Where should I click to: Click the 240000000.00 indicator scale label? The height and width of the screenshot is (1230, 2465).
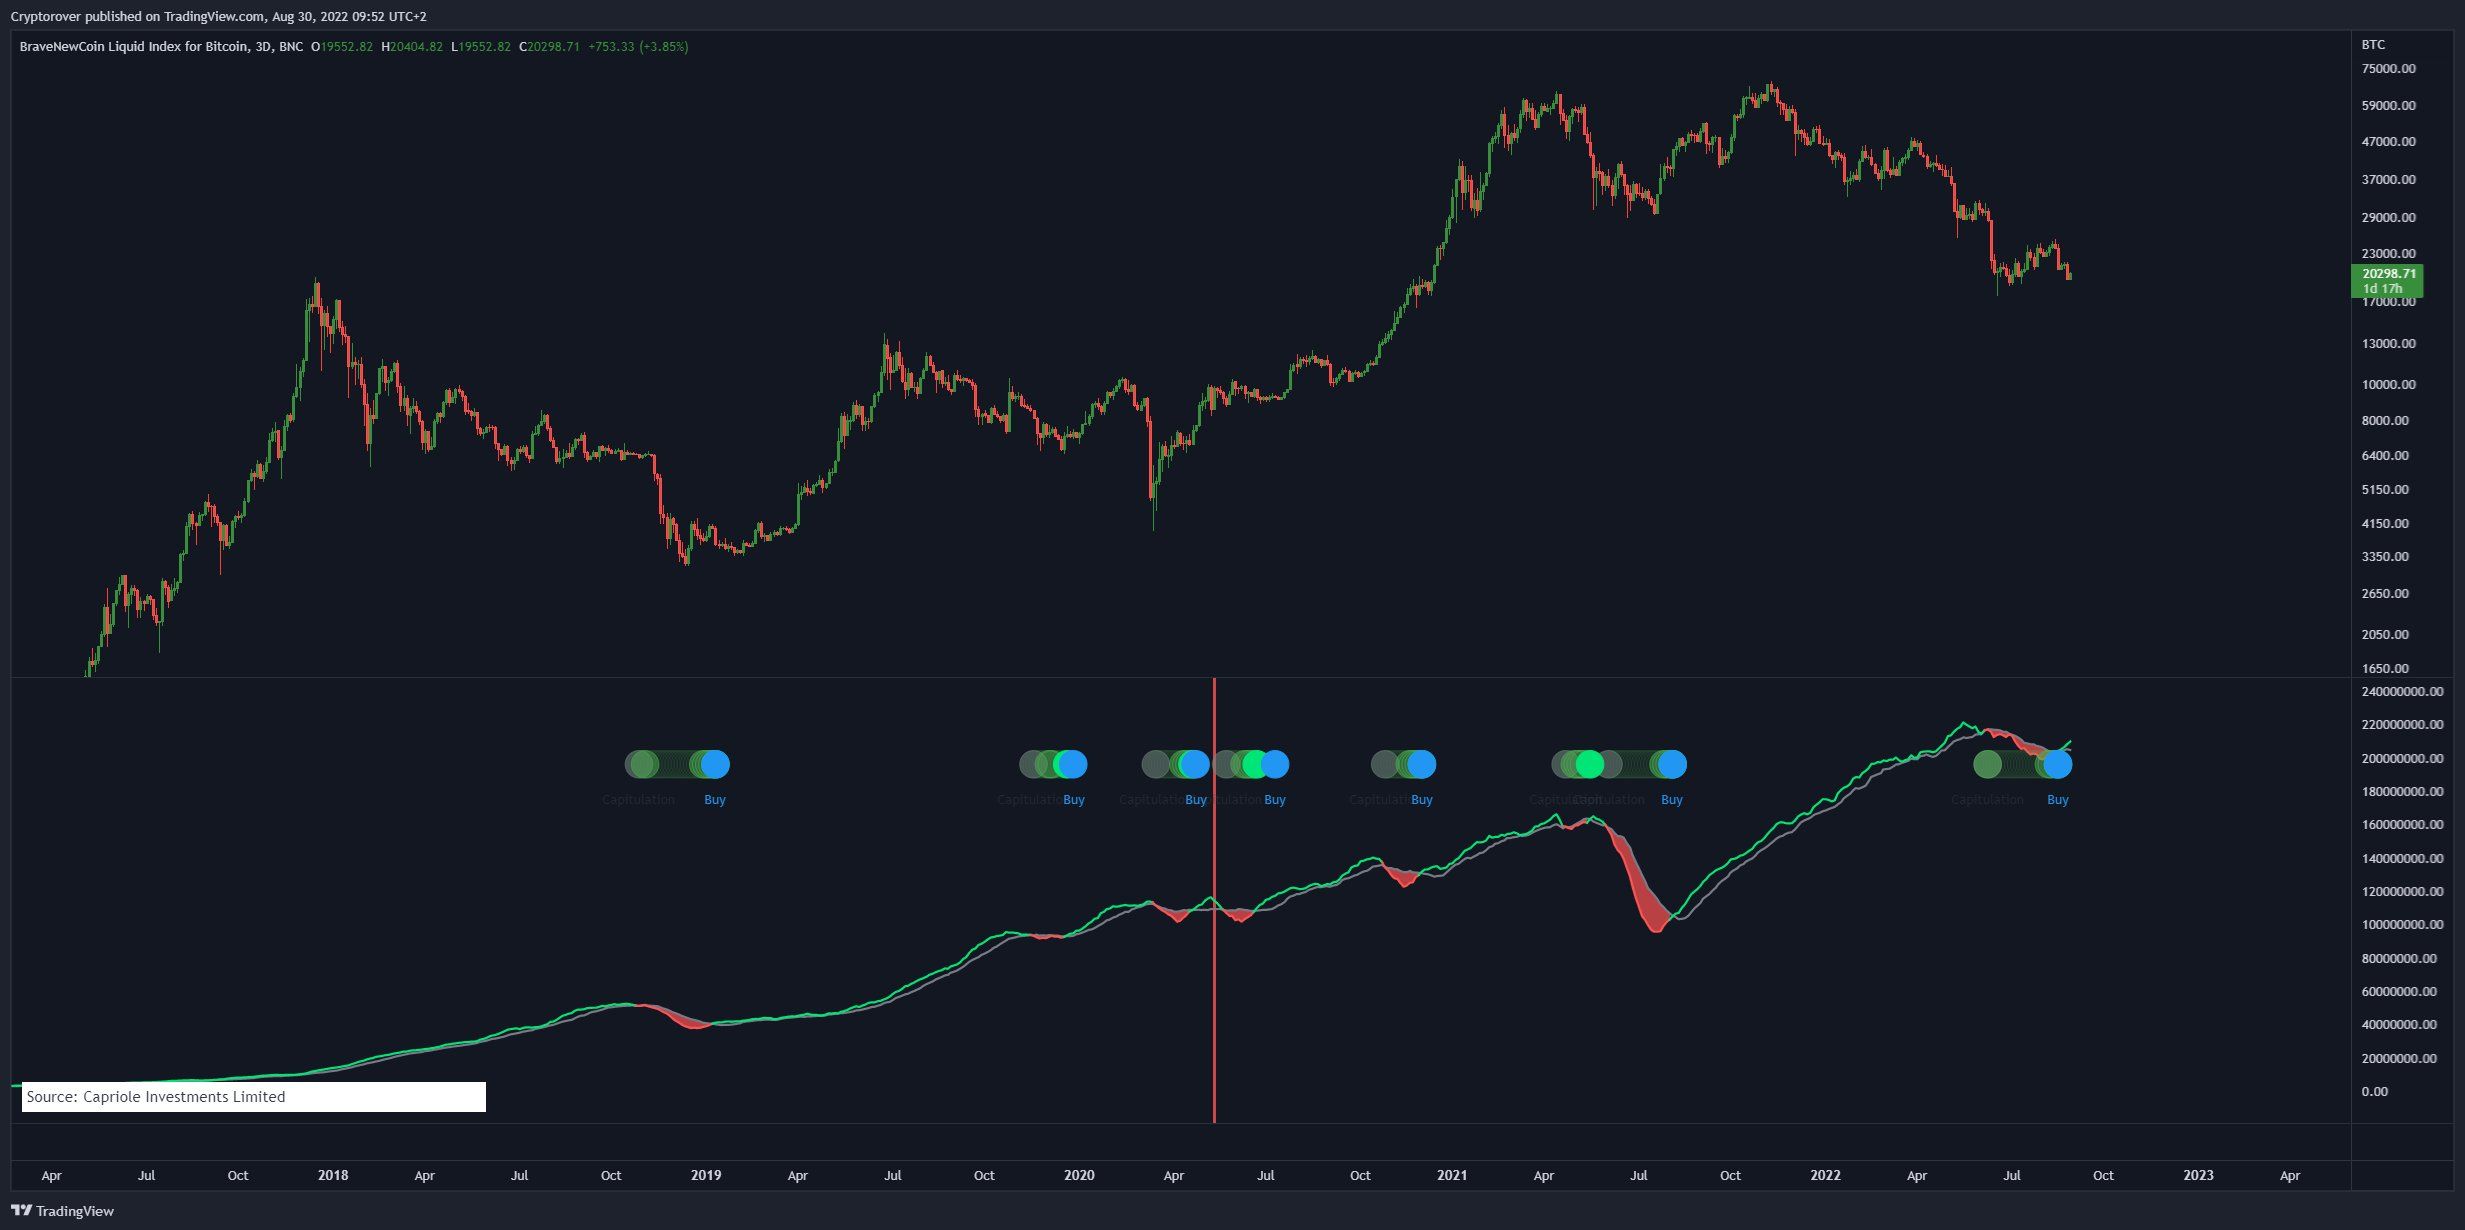[x=2401, y=692]
